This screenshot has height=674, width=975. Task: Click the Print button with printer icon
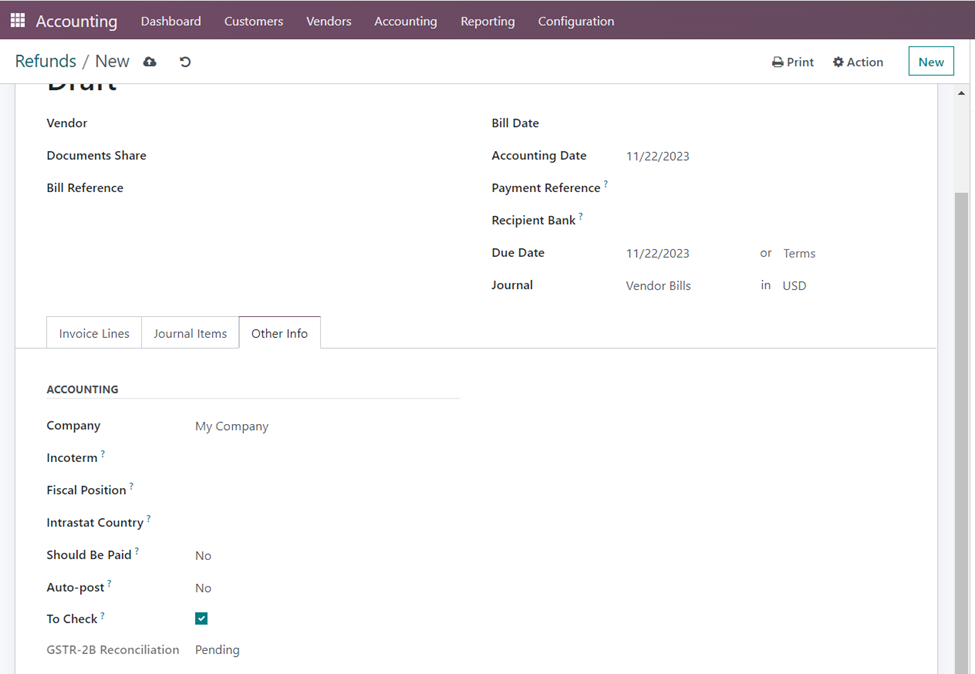[x=793, y=62]
